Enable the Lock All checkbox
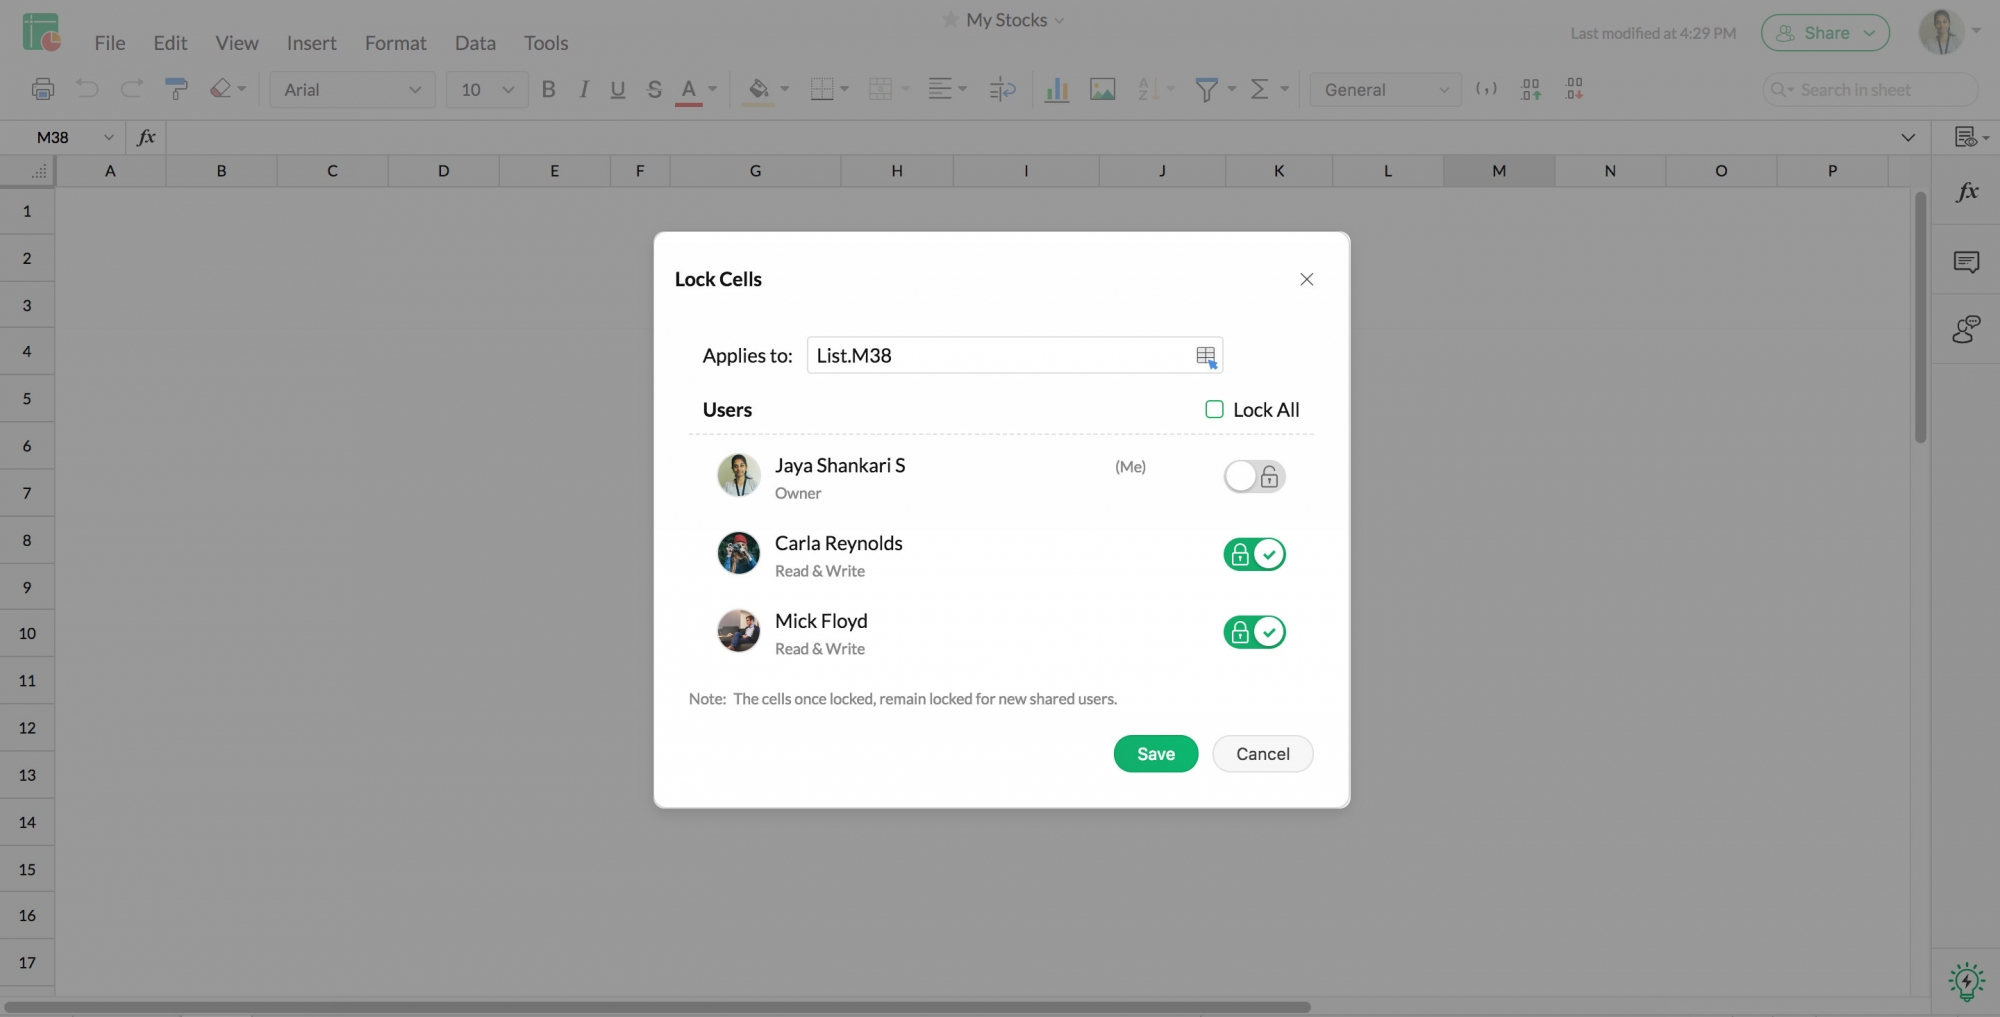 [x=1214, y=409]
